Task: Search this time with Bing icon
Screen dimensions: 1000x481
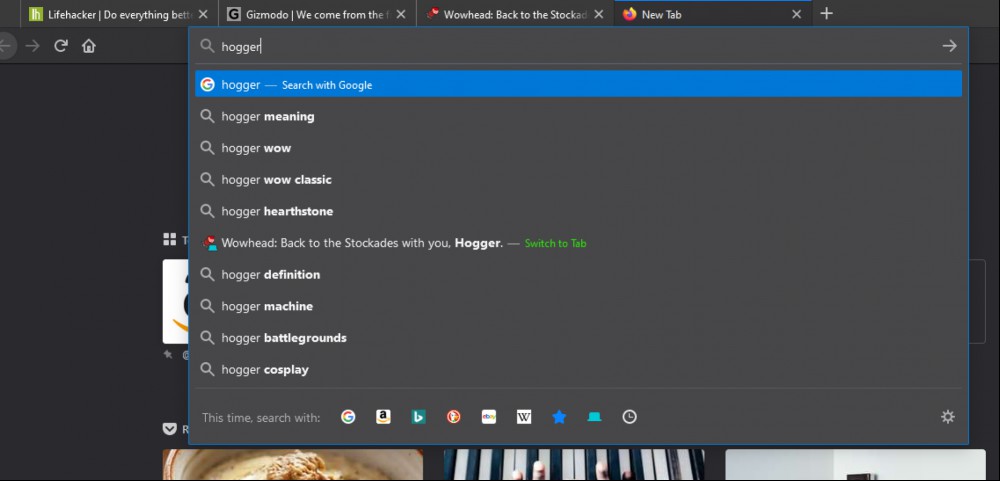Action: [x=418, y=417]
